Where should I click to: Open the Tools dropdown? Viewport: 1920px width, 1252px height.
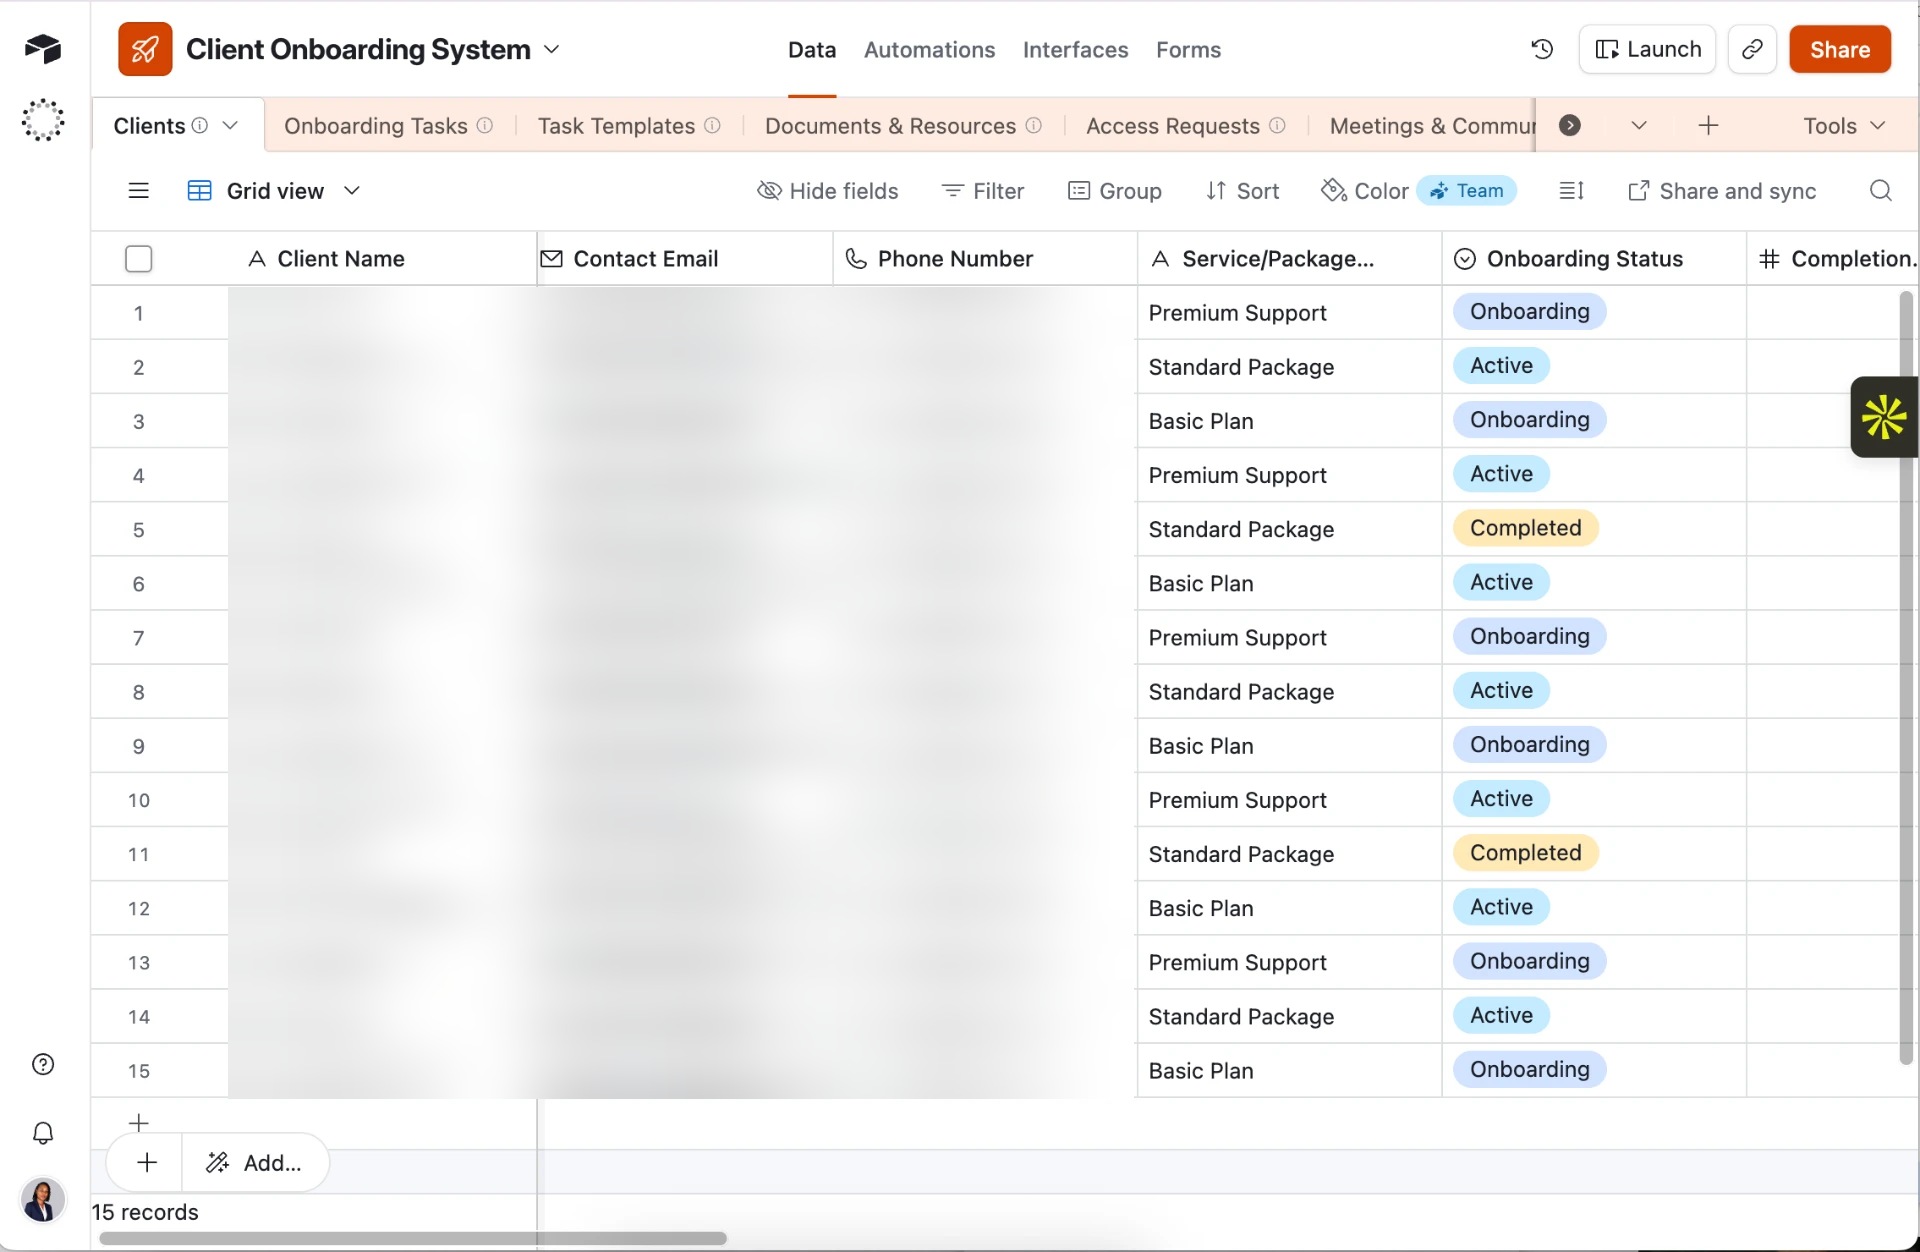click(1844, 125)
